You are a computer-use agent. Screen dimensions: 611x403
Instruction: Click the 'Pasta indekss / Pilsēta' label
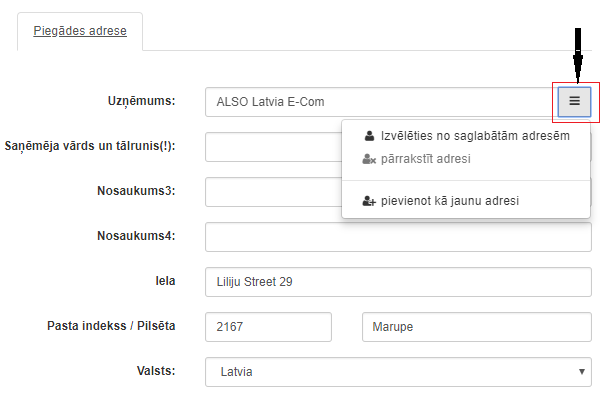[x=111, y=326]
